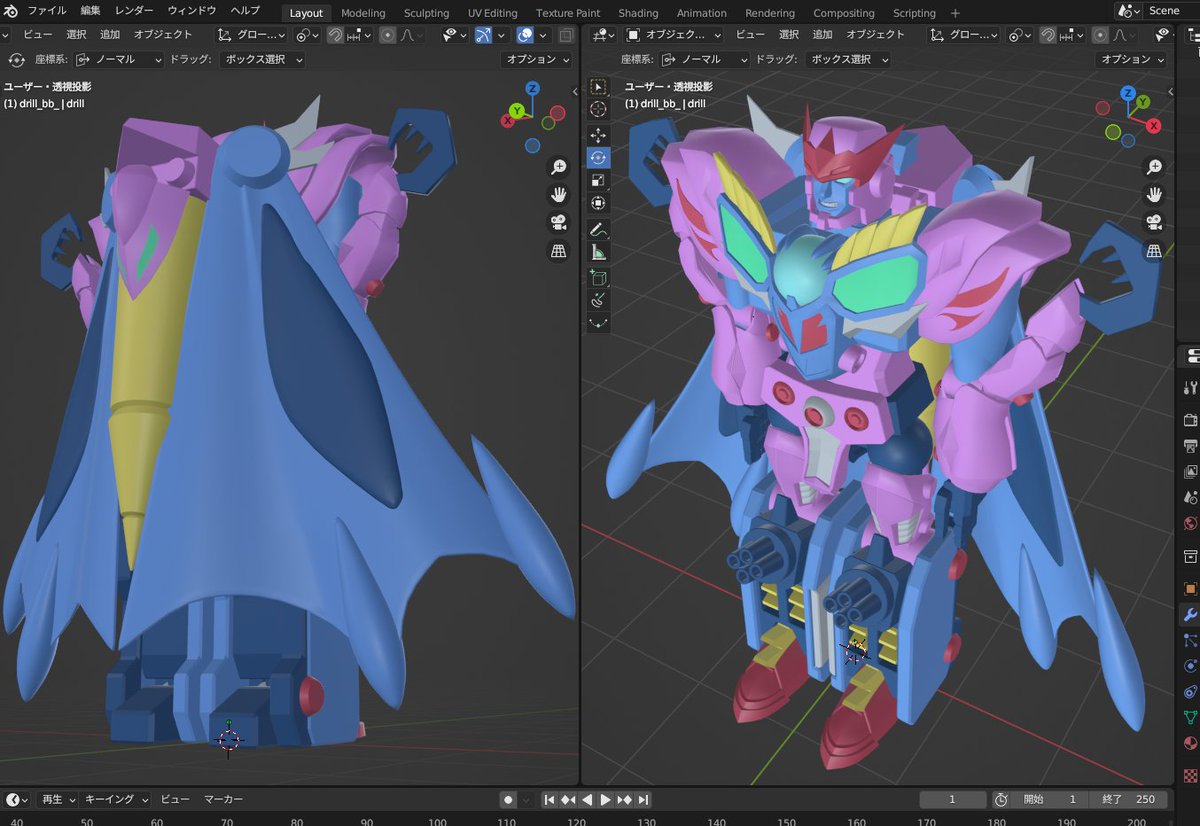
Task: Toggle auto keying record button in timeline
Action: [x=508, y=799]
